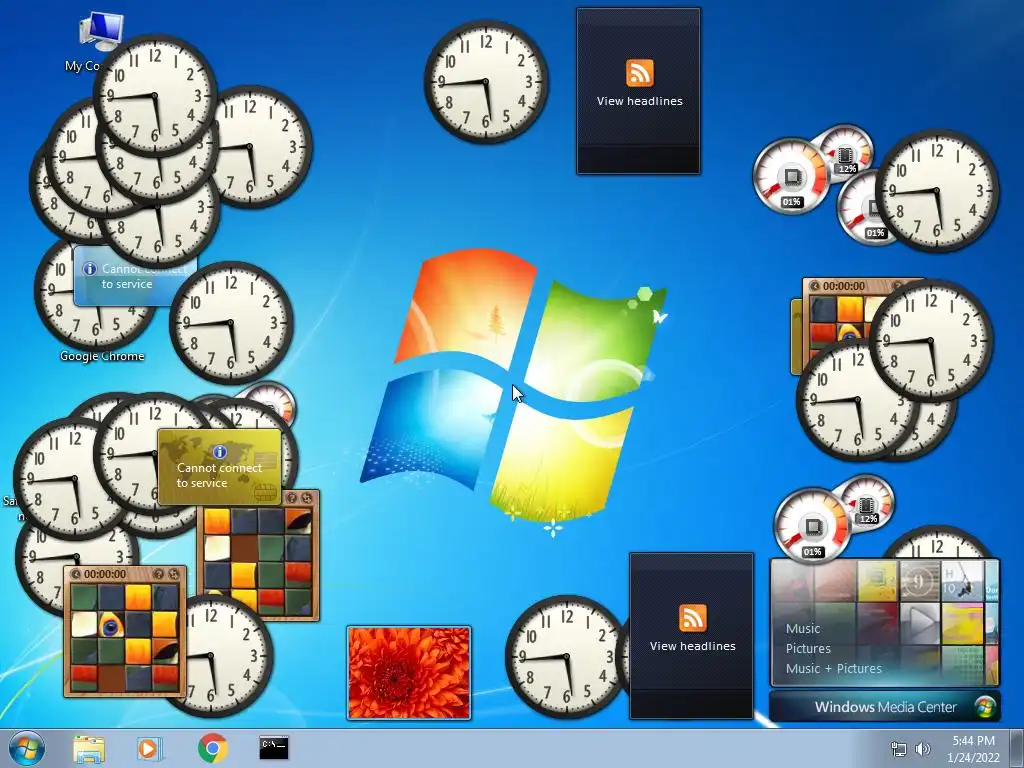This screenshot has width=1024, height=768.
Task: Click the show-picture question mark in lower-left puzzle
Action: tap(157, 574)
